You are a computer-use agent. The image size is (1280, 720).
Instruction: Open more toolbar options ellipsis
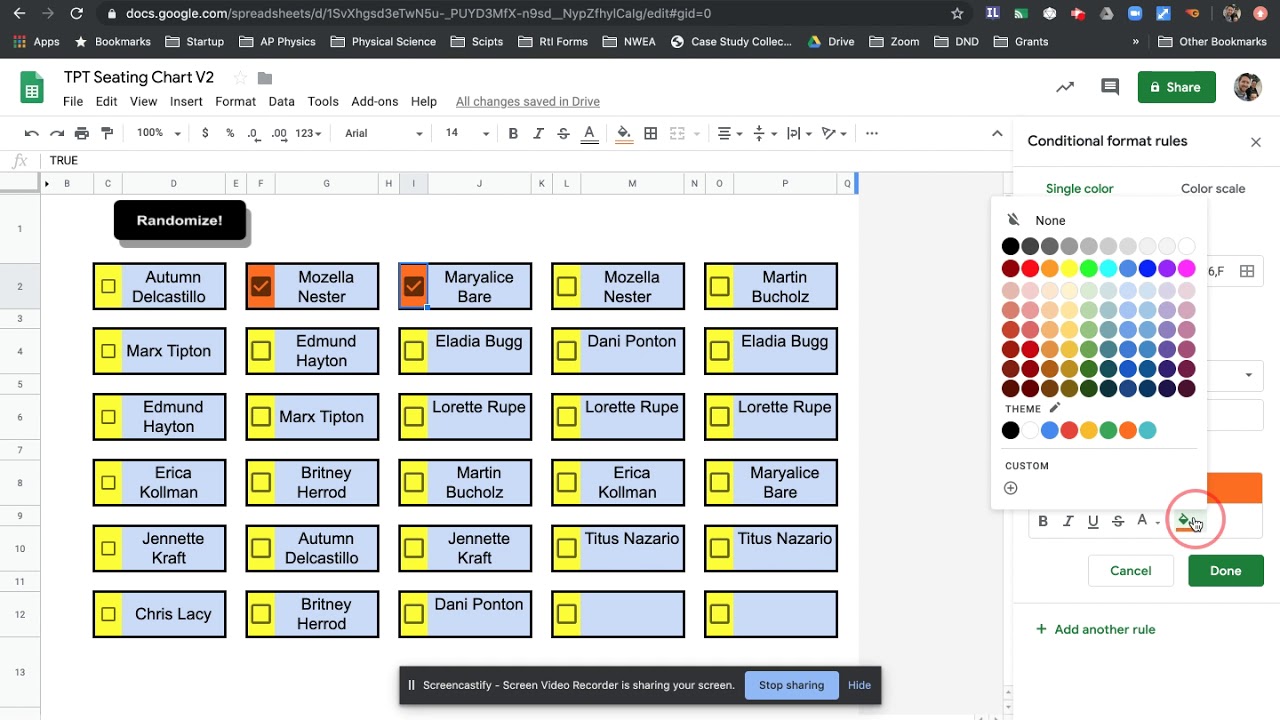click(x=872, y=133)
